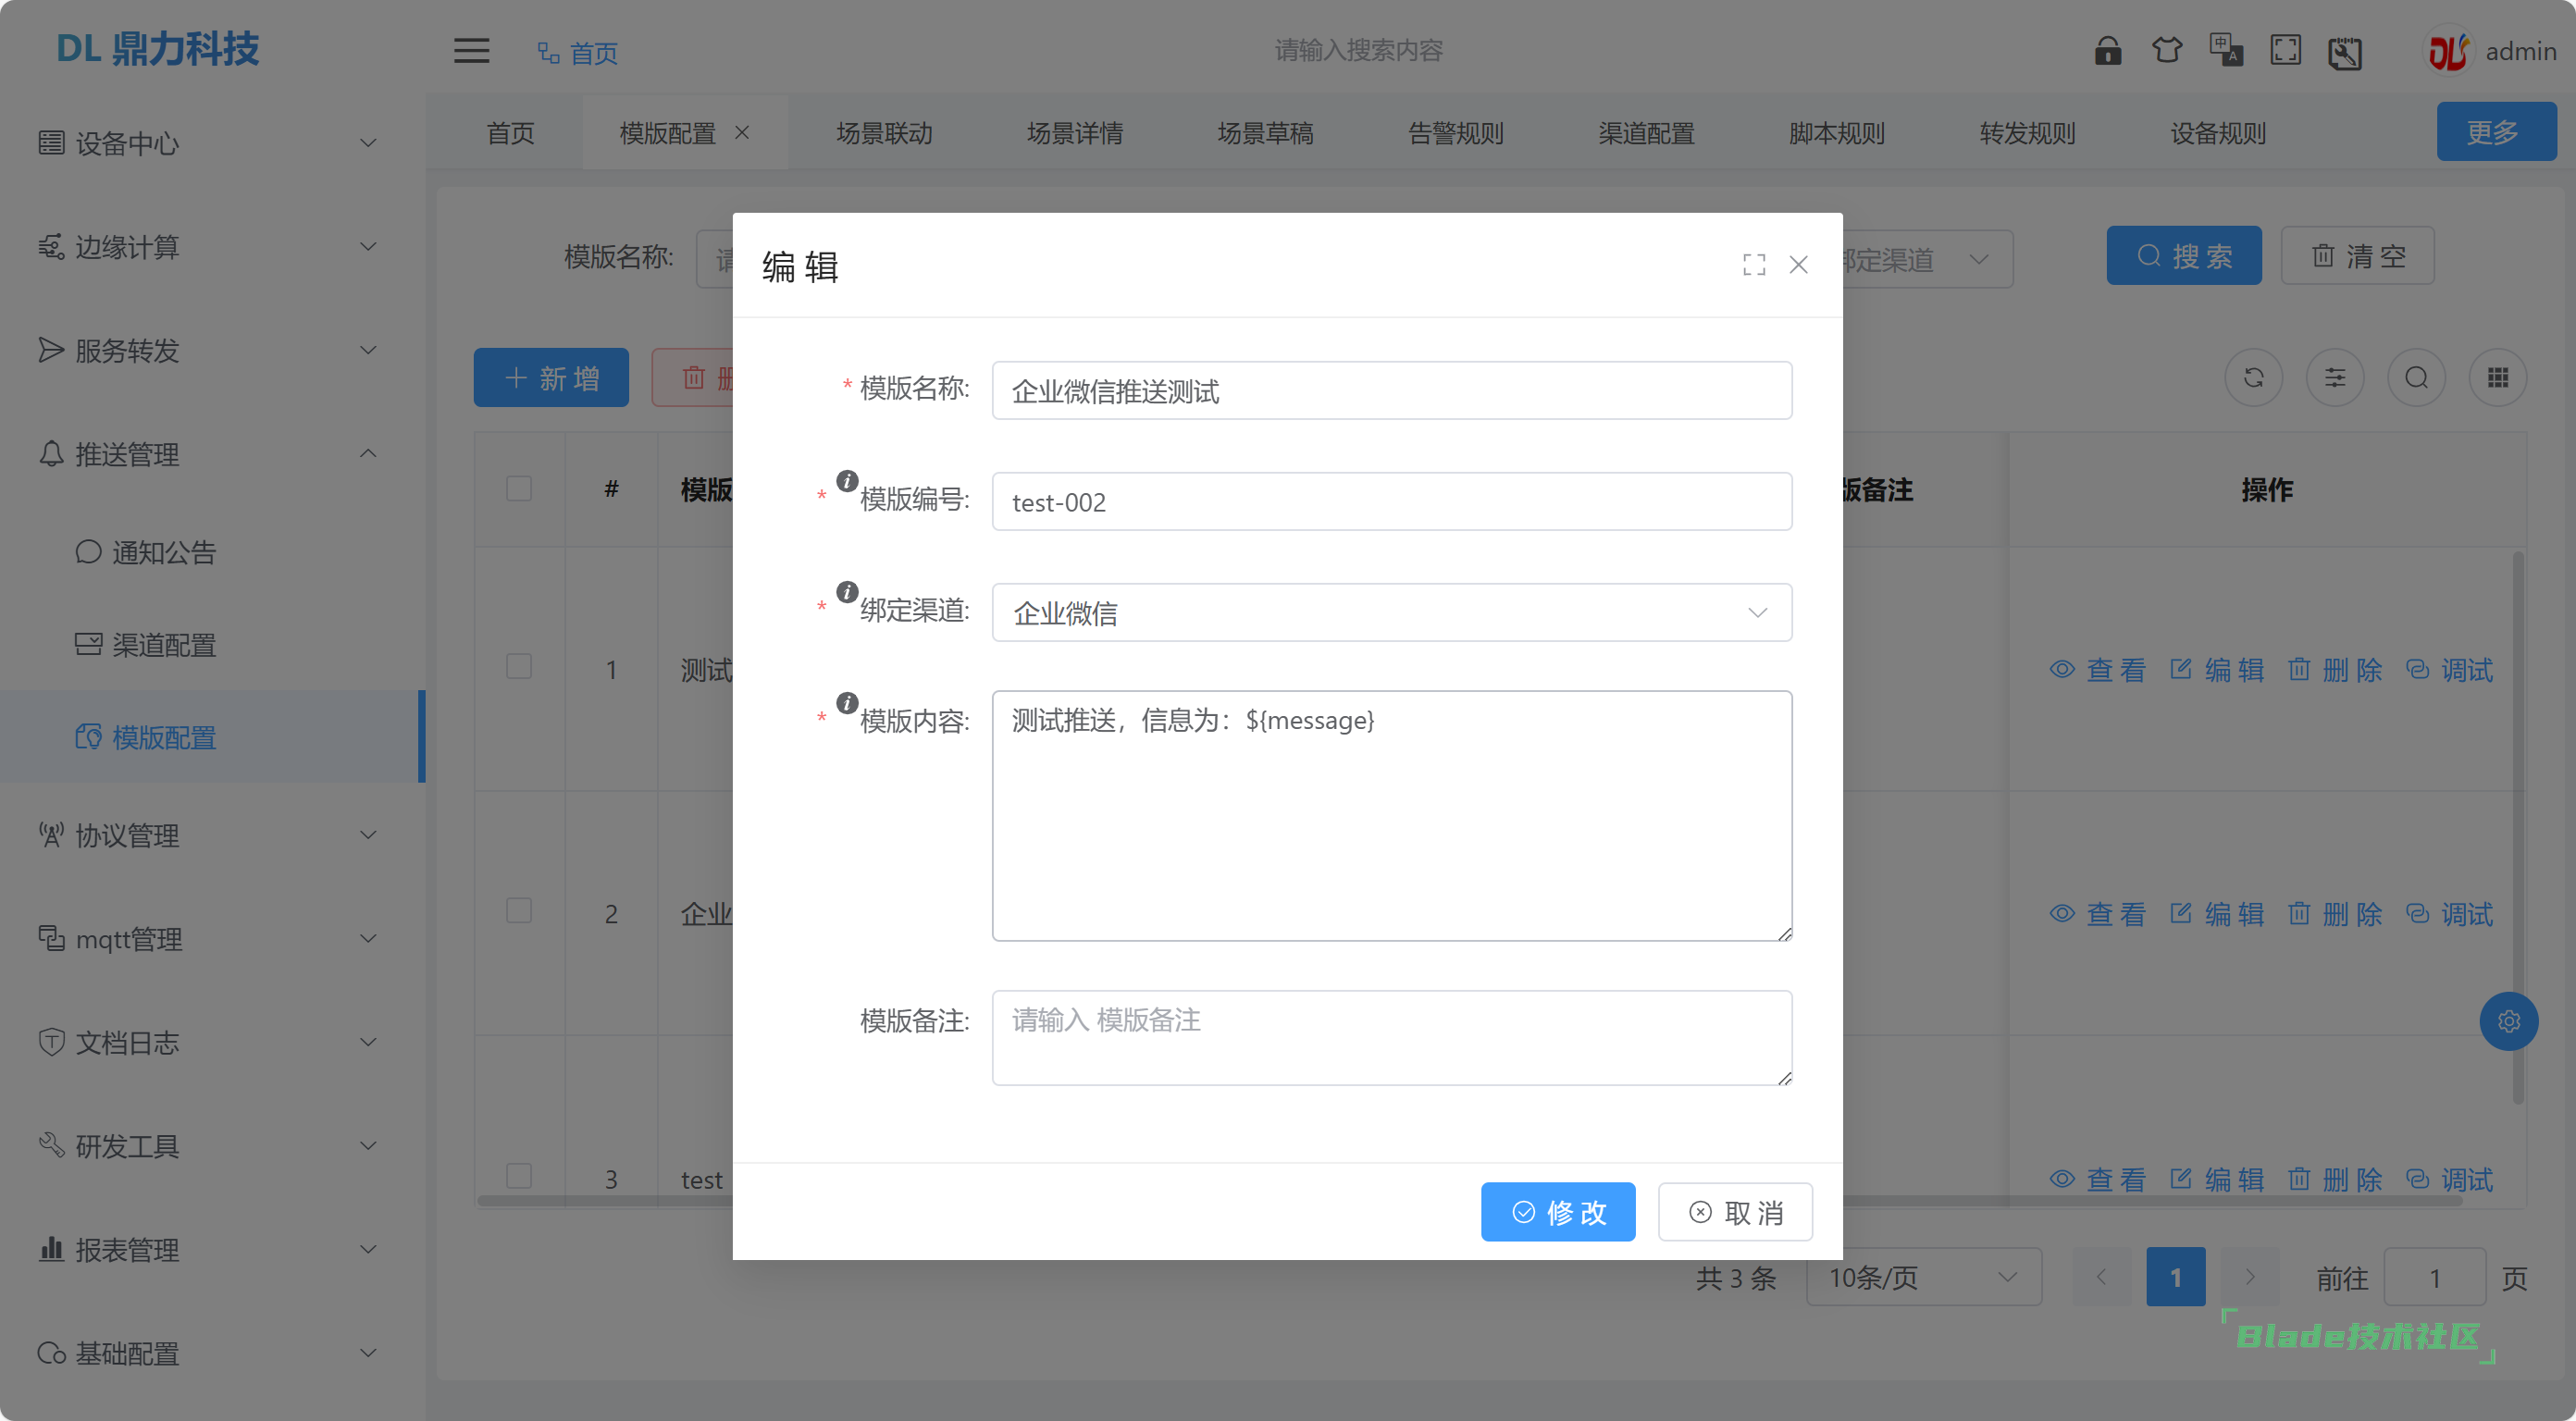The image size is (2576, 1421).
Task: Click the blue settings gear floating button
Action: [2508, 1021]
